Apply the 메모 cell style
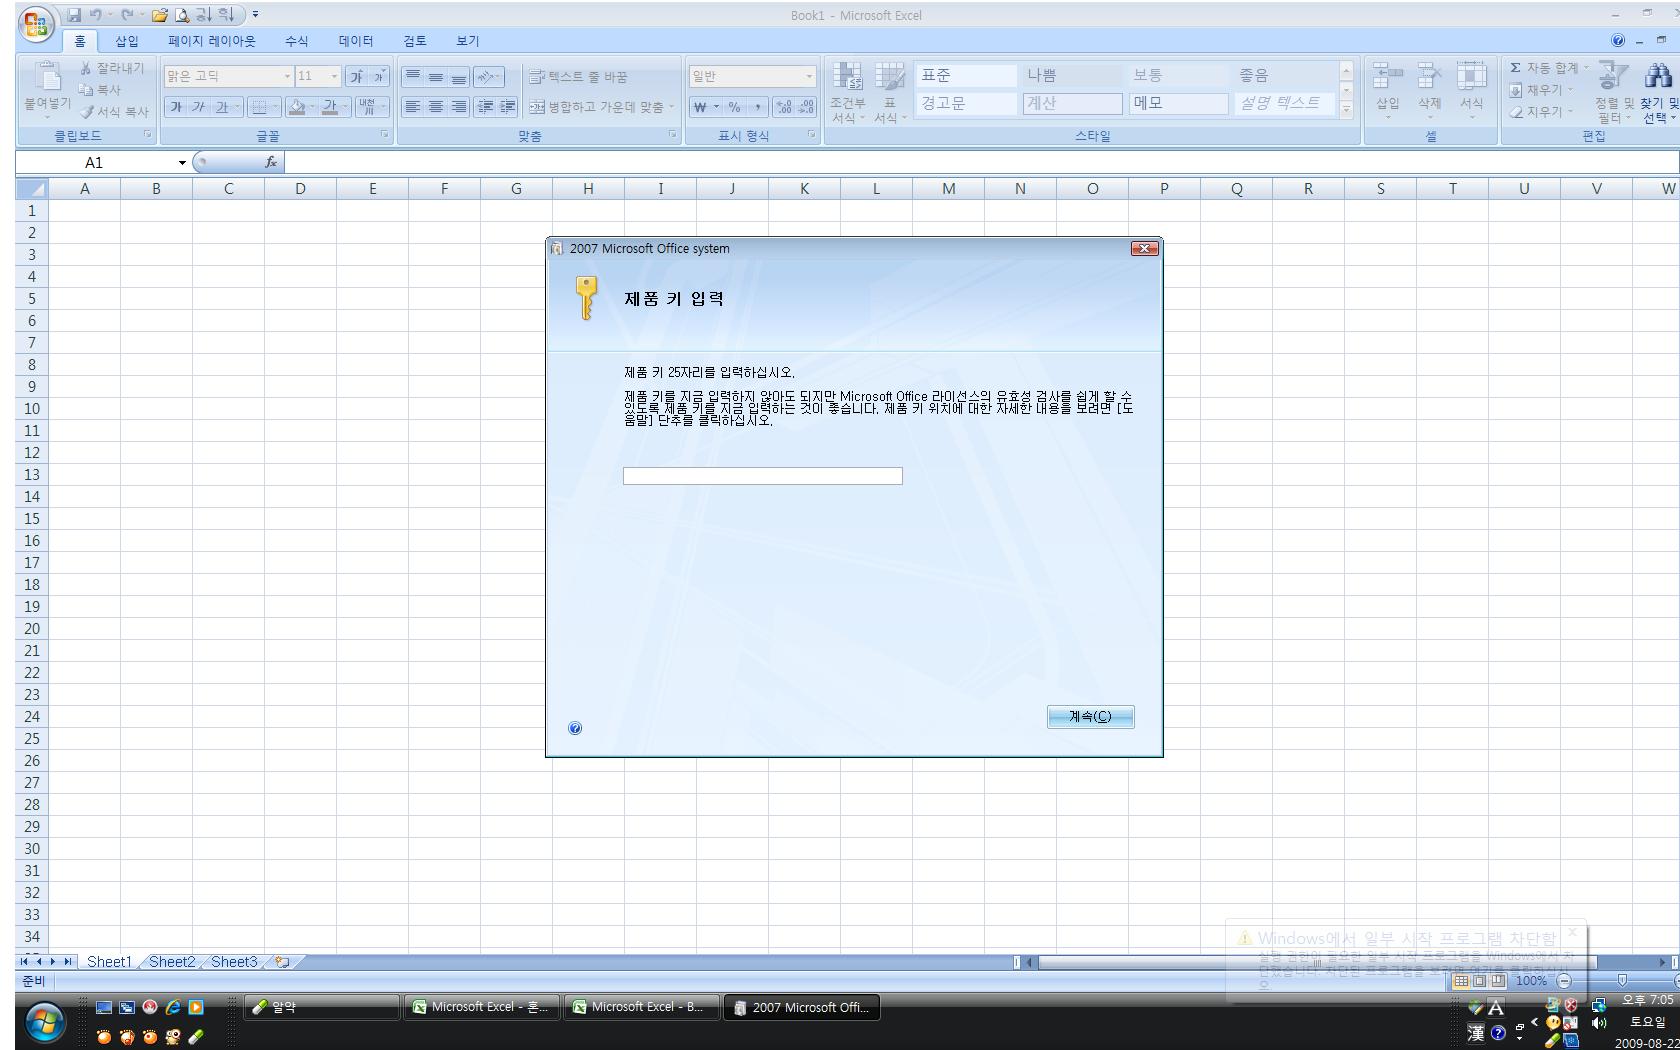 [x=1178, y=104]
